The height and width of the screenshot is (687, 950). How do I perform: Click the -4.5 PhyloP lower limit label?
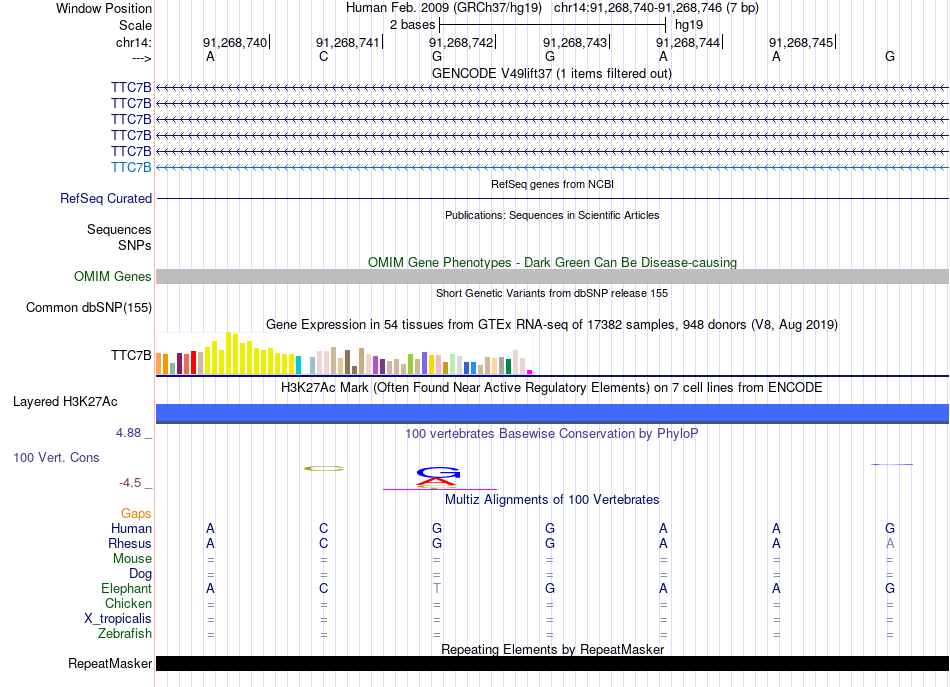[130, 483]
